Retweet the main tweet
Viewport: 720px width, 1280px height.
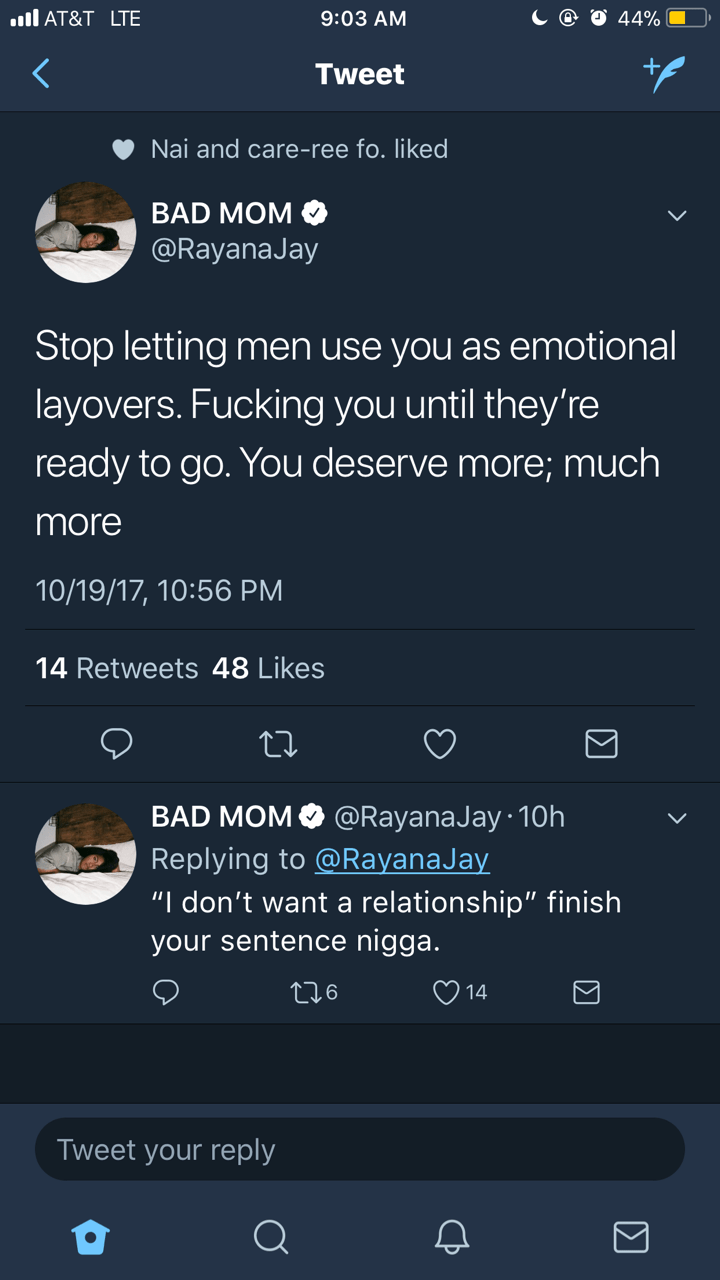click(278, 743)
